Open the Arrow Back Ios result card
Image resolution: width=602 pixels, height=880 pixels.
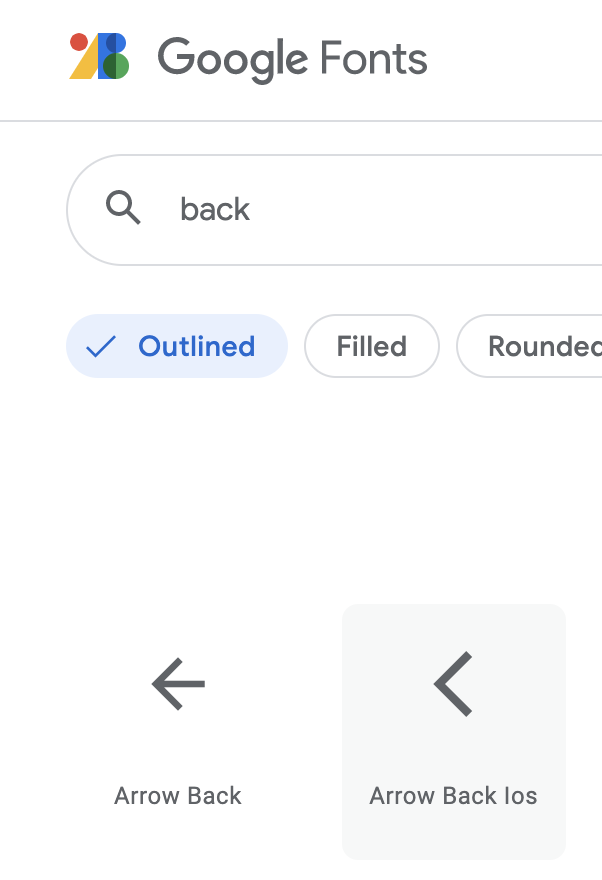click(x=453, y=730)
